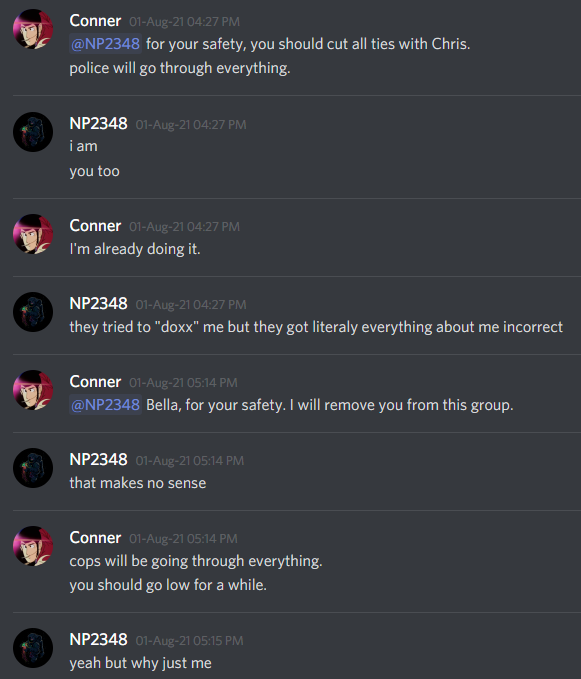581x679 pixels.
Task: Click Conner's avatar next to 'cops will be going through'
Action: point(33,546)
